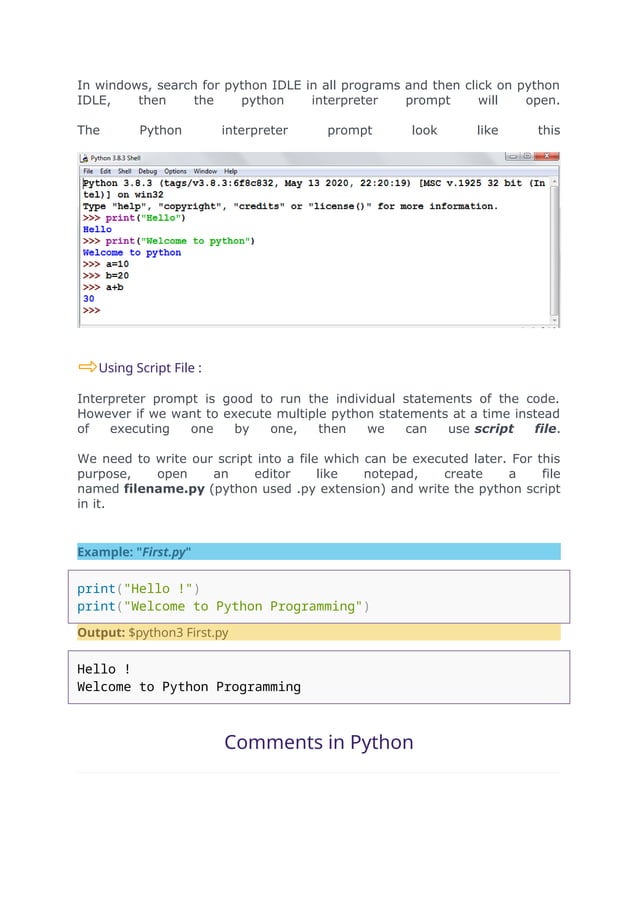
Task: Click the blue 'Welcome to python' output
Action: click(132, 253)
